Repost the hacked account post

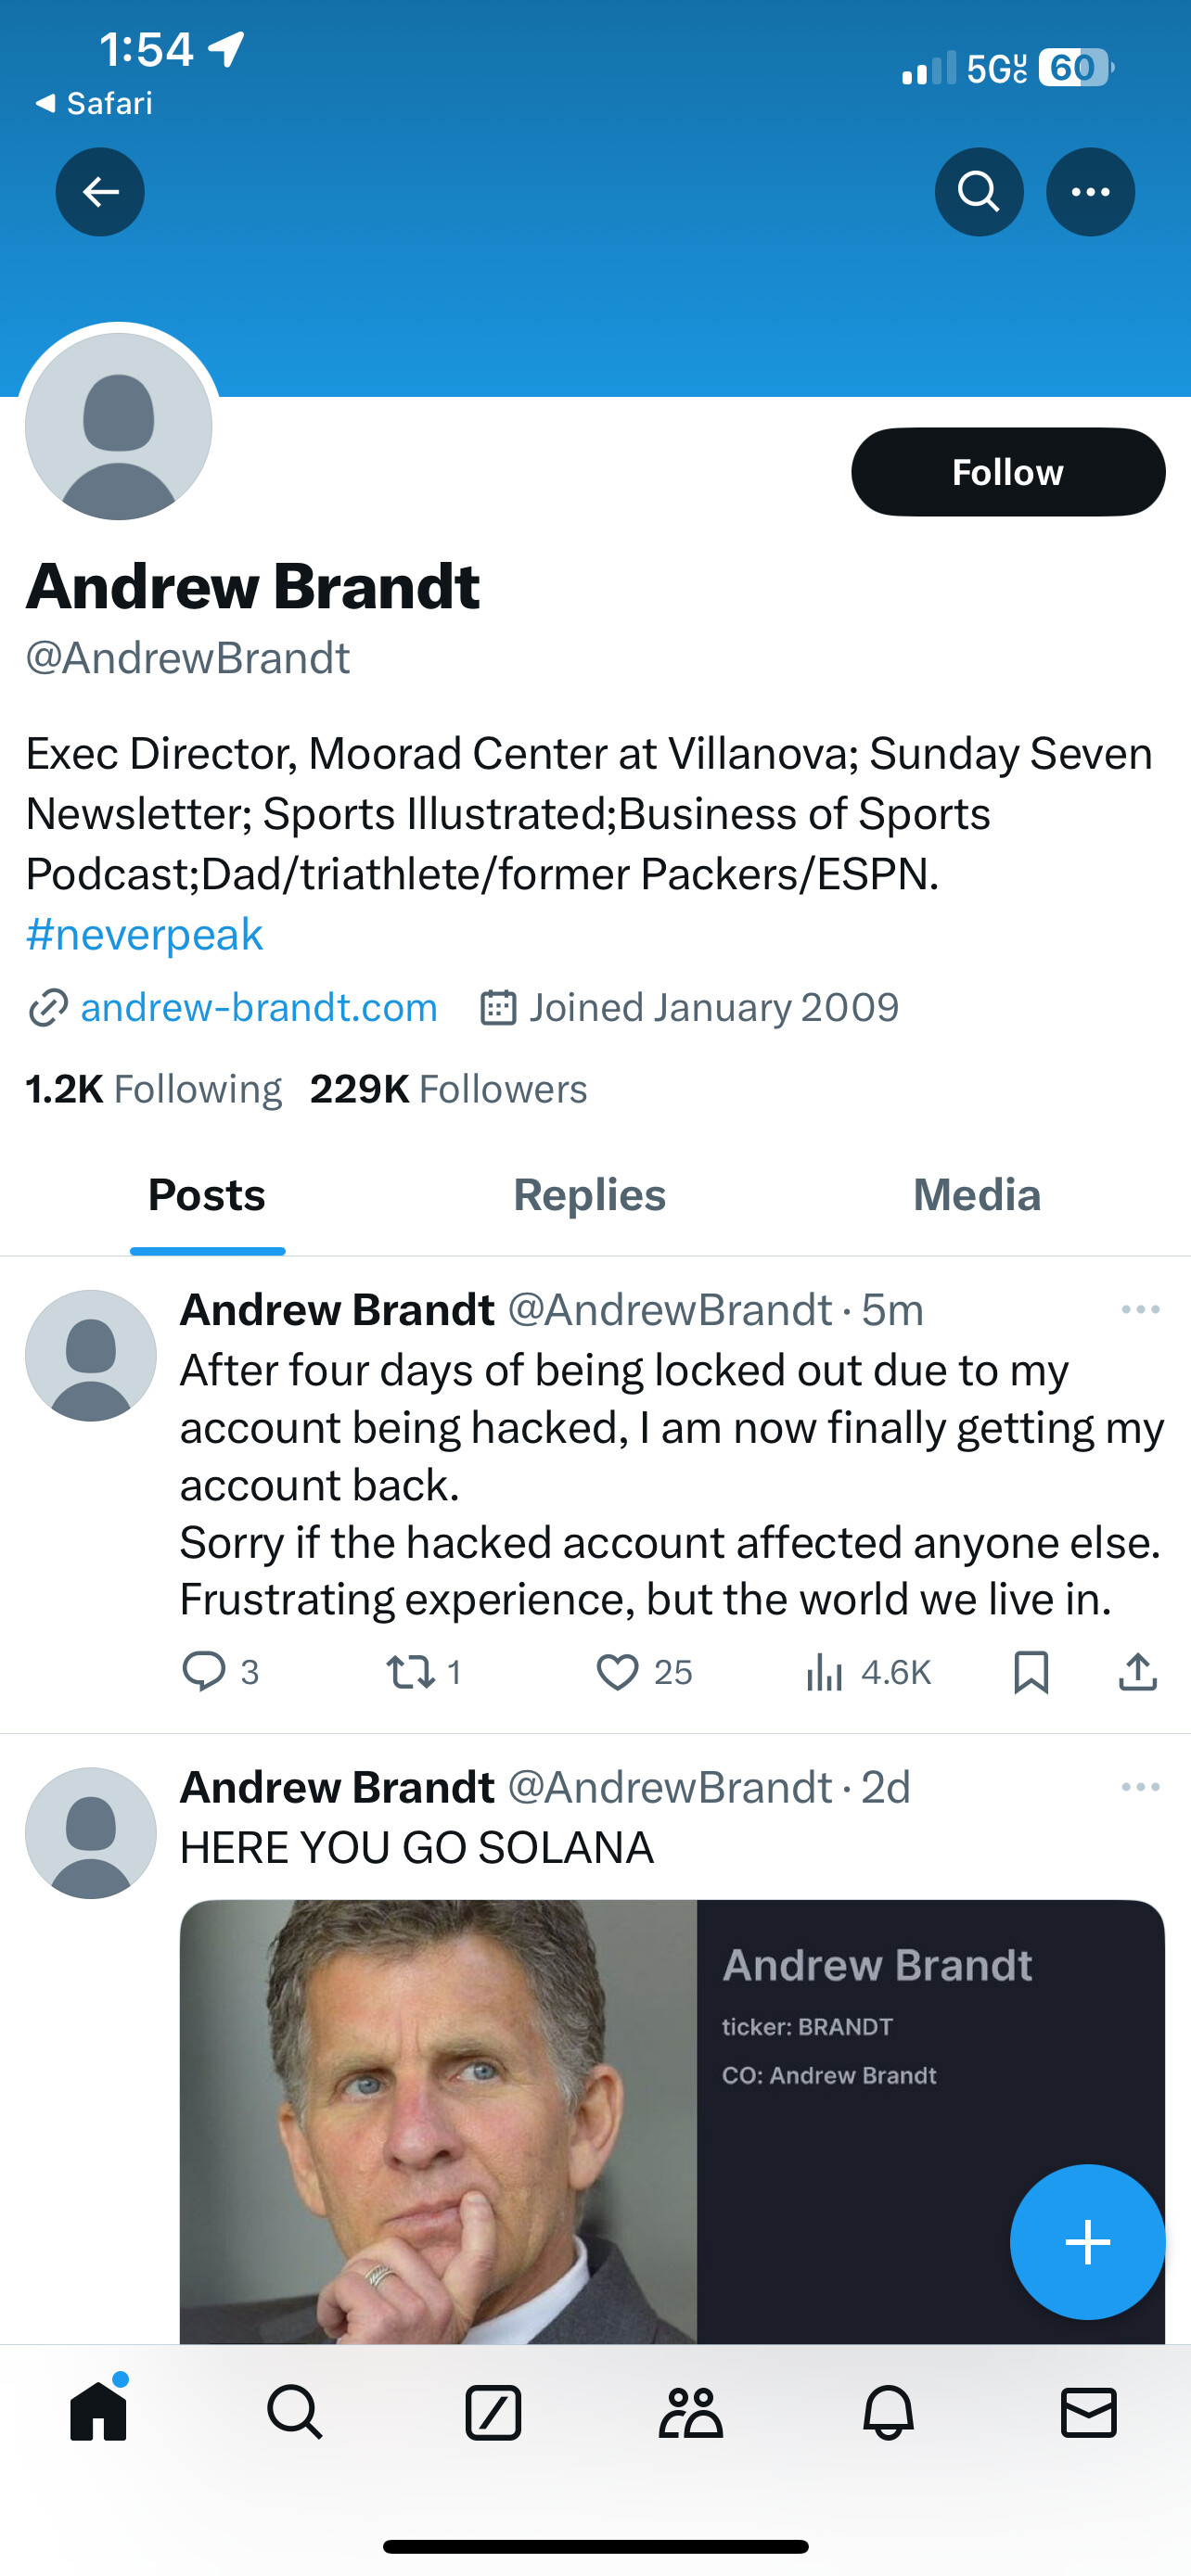[x=410, y=1671]
